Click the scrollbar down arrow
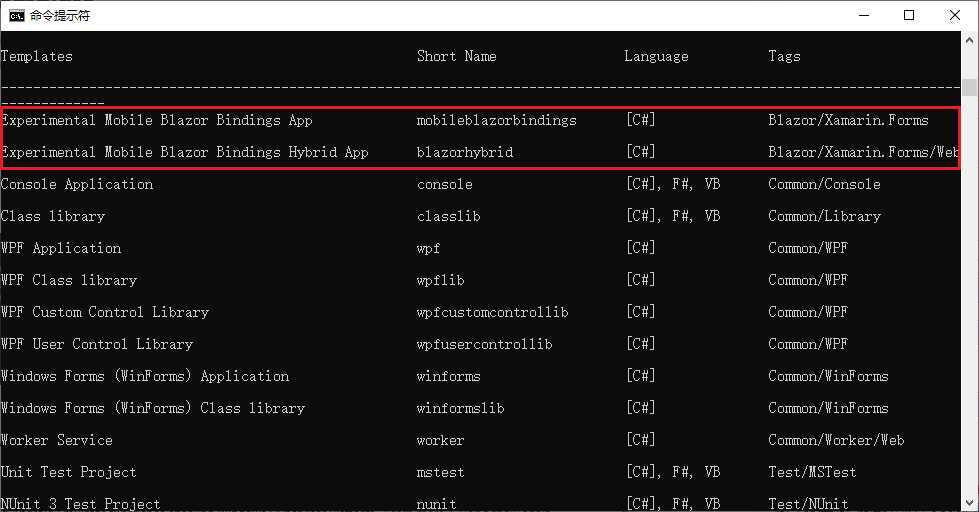Viewport: 979px width, 512px height. [970, 503]
